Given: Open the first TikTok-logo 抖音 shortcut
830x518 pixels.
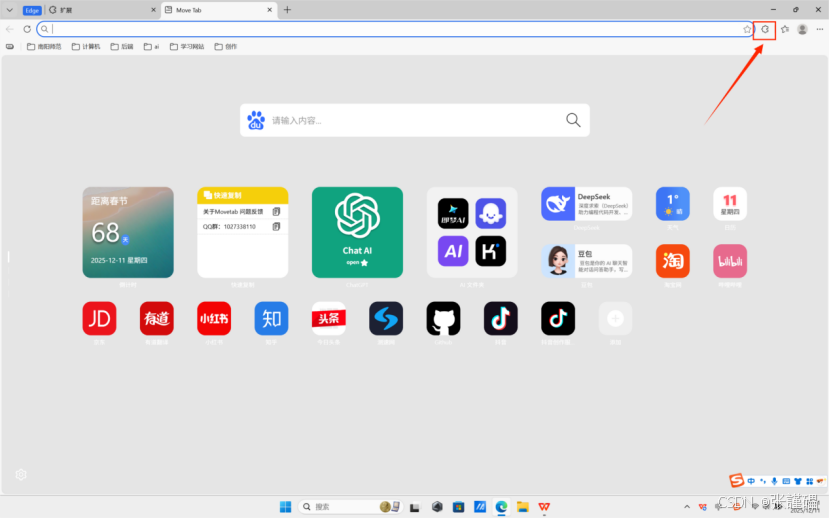Looking at the screenshot, I should click(501, 319).
